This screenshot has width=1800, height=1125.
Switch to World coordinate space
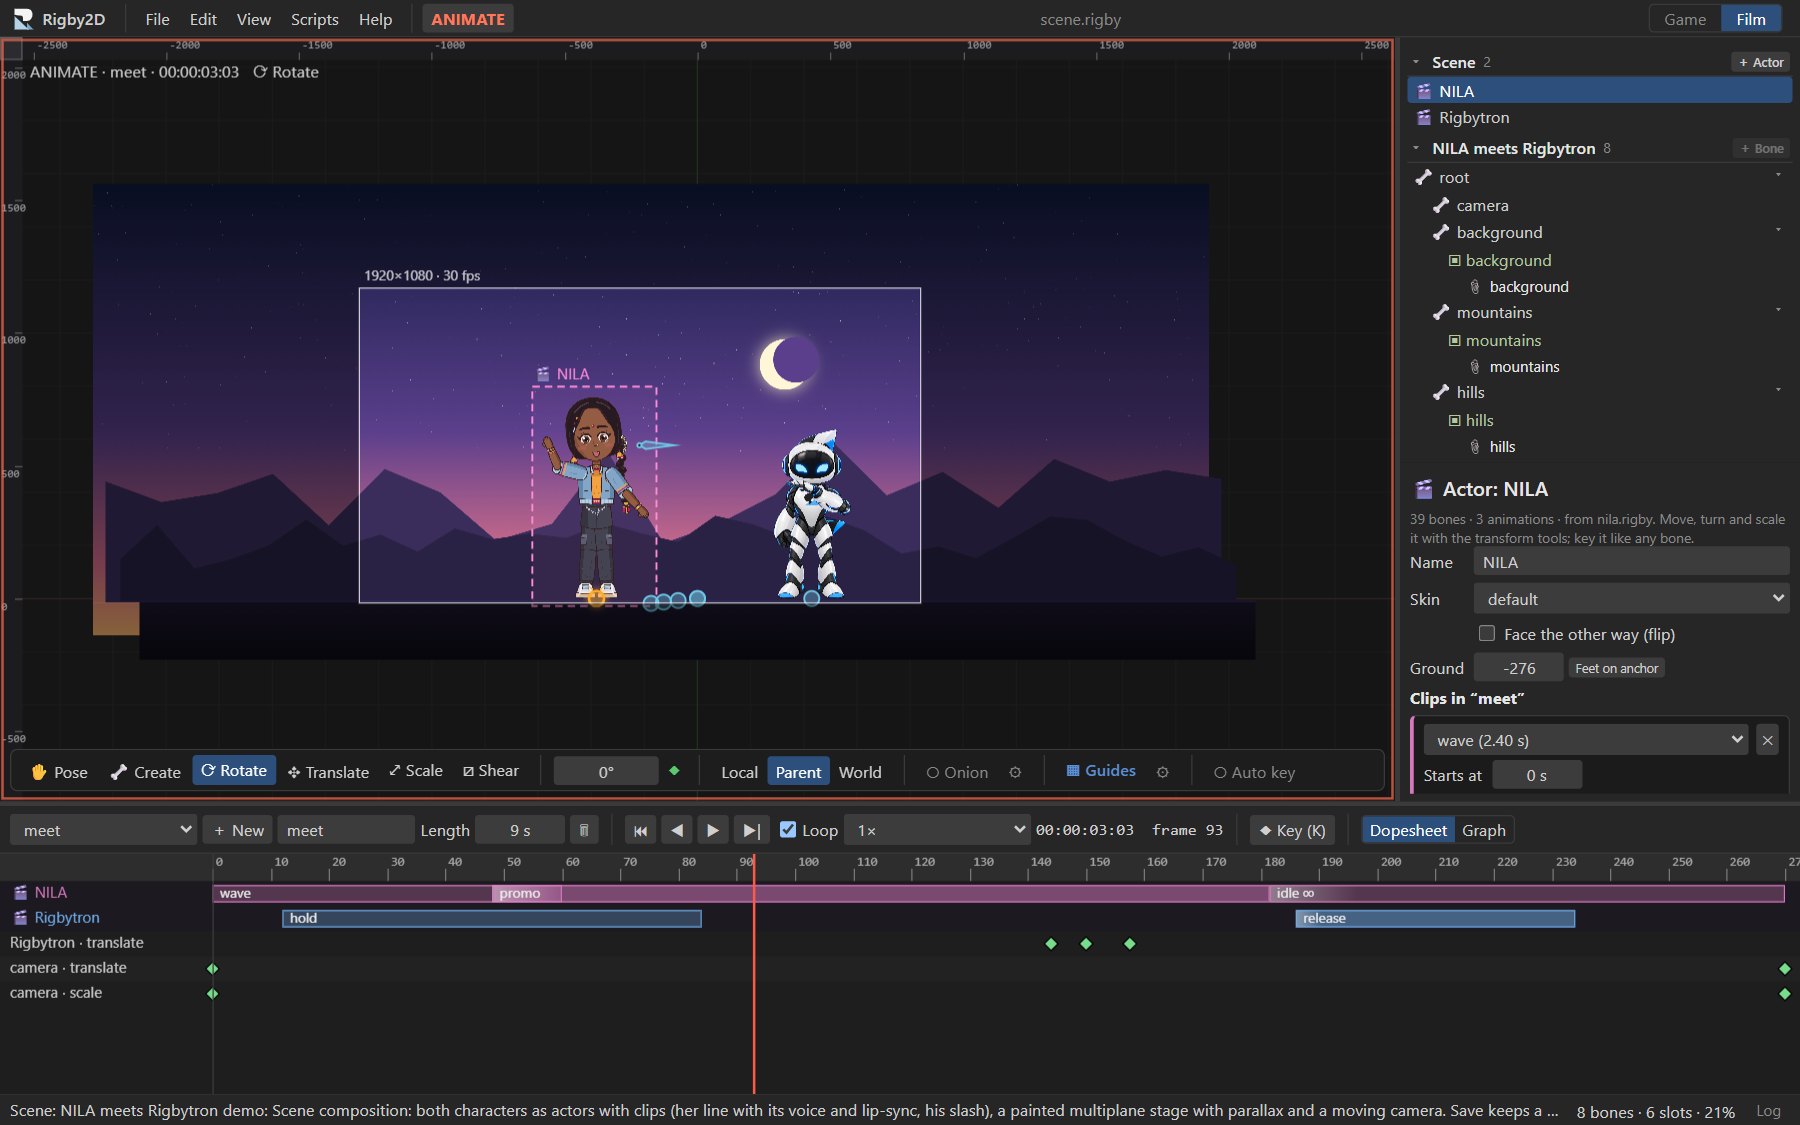point(860,772)
